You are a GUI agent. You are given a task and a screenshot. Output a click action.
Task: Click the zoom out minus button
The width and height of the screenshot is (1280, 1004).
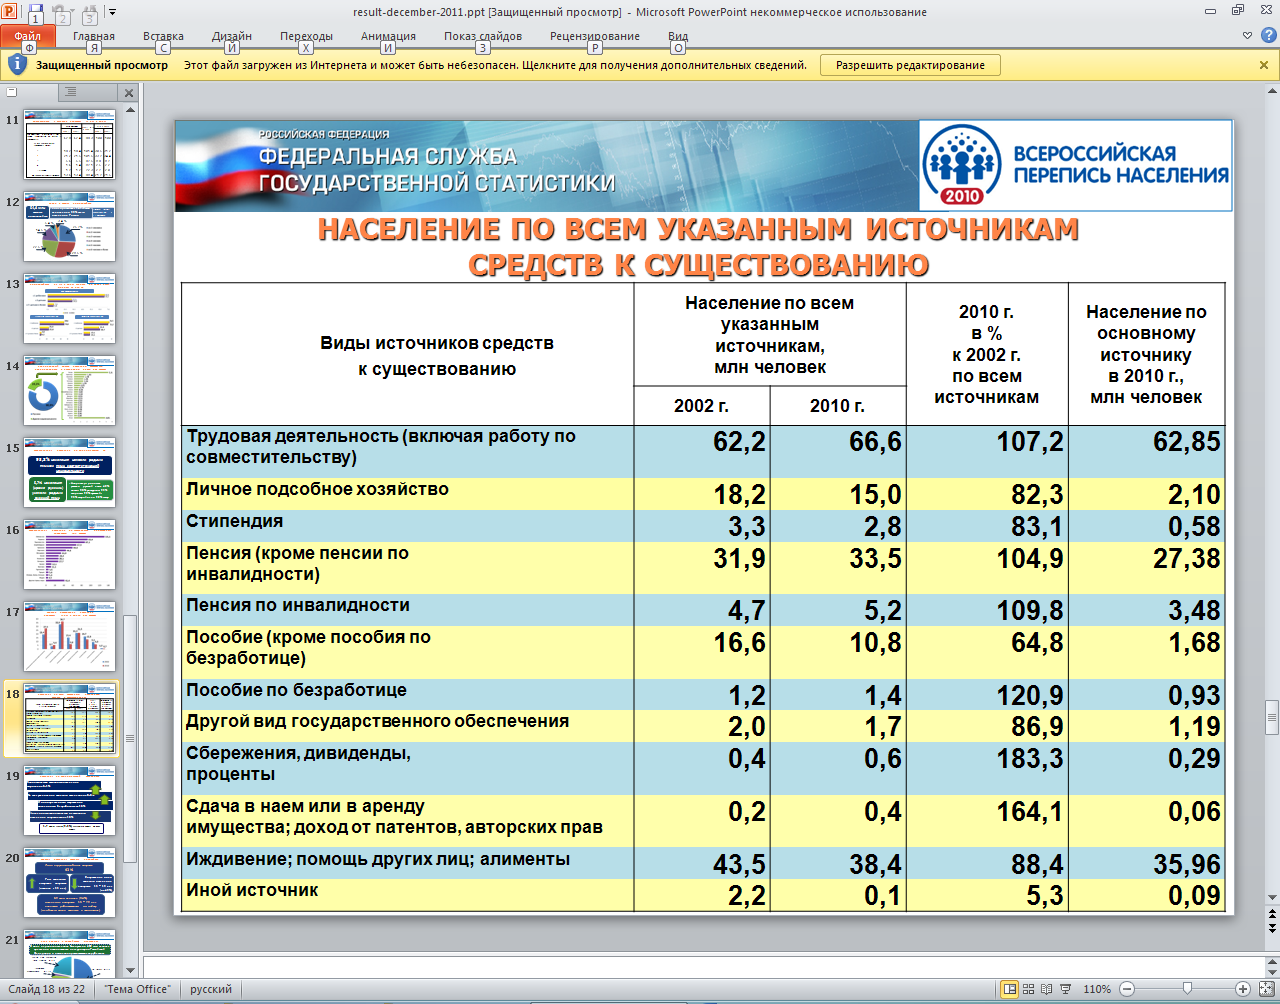[x=1127, y=989]
